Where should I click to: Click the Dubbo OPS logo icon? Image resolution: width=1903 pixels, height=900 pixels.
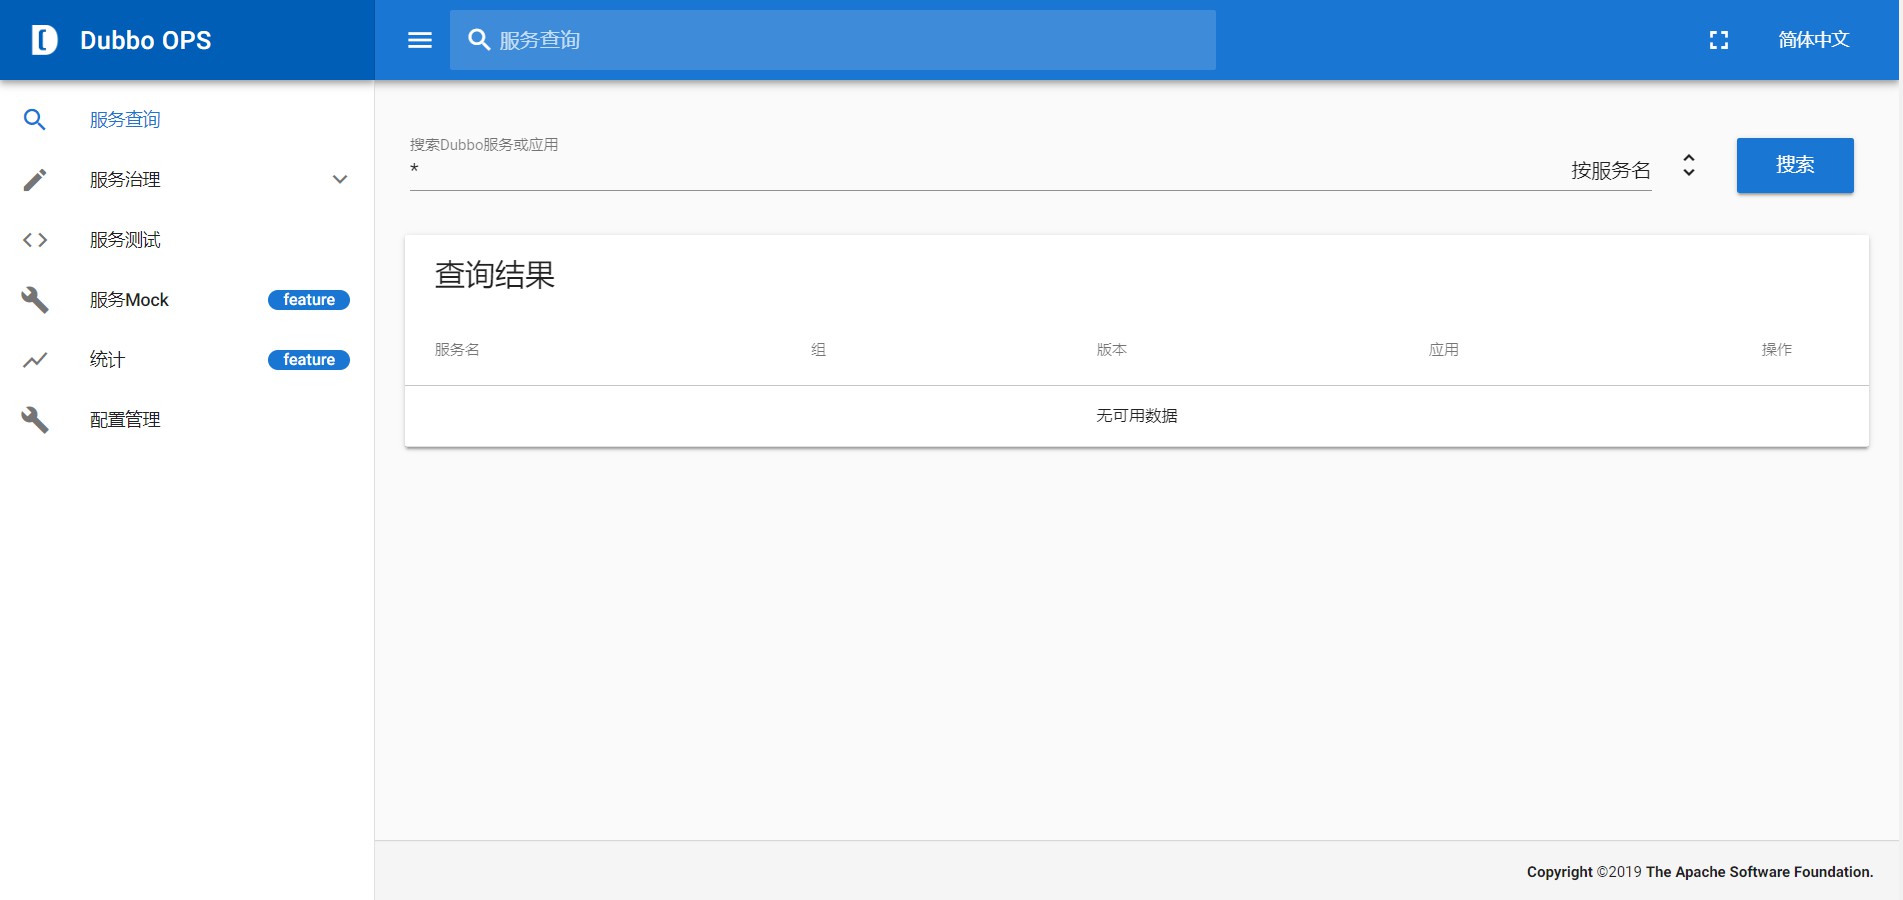coord(42,40)
